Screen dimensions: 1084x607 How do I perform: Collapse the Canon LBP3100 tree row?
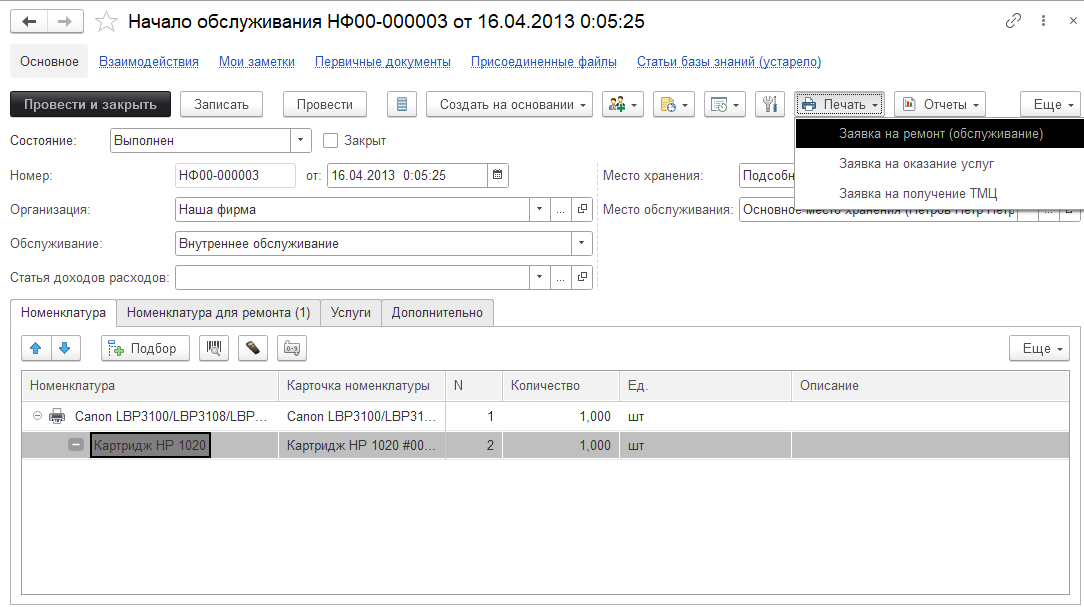tap(37, 416)
